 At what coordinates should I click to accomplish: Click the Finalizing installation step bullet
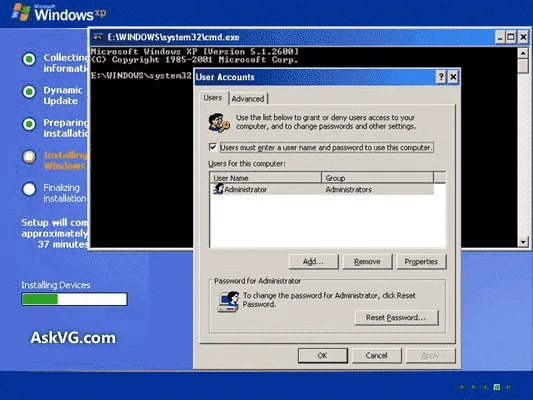coord(29,189)
